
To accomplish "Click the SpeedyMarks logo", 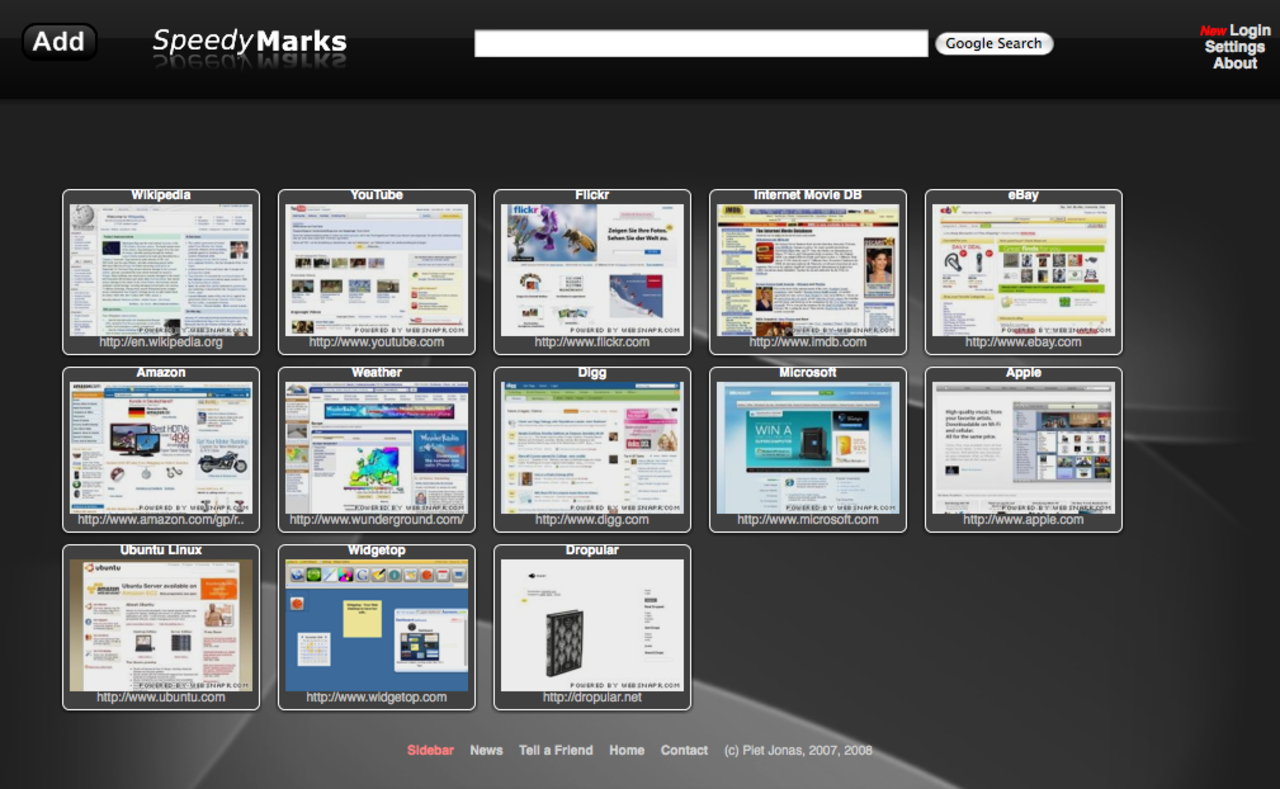I will tap(249, 42).
